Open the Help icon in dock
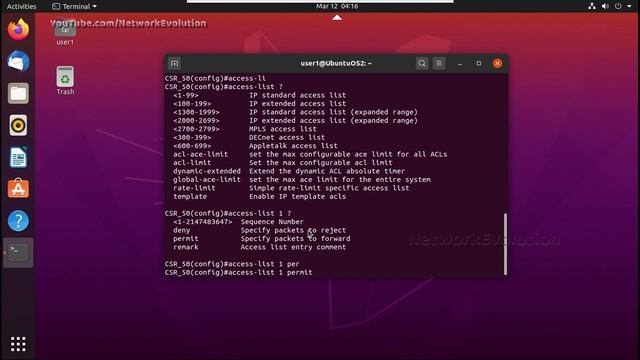Viewport: 640px width, 360px height. point(18,220)
